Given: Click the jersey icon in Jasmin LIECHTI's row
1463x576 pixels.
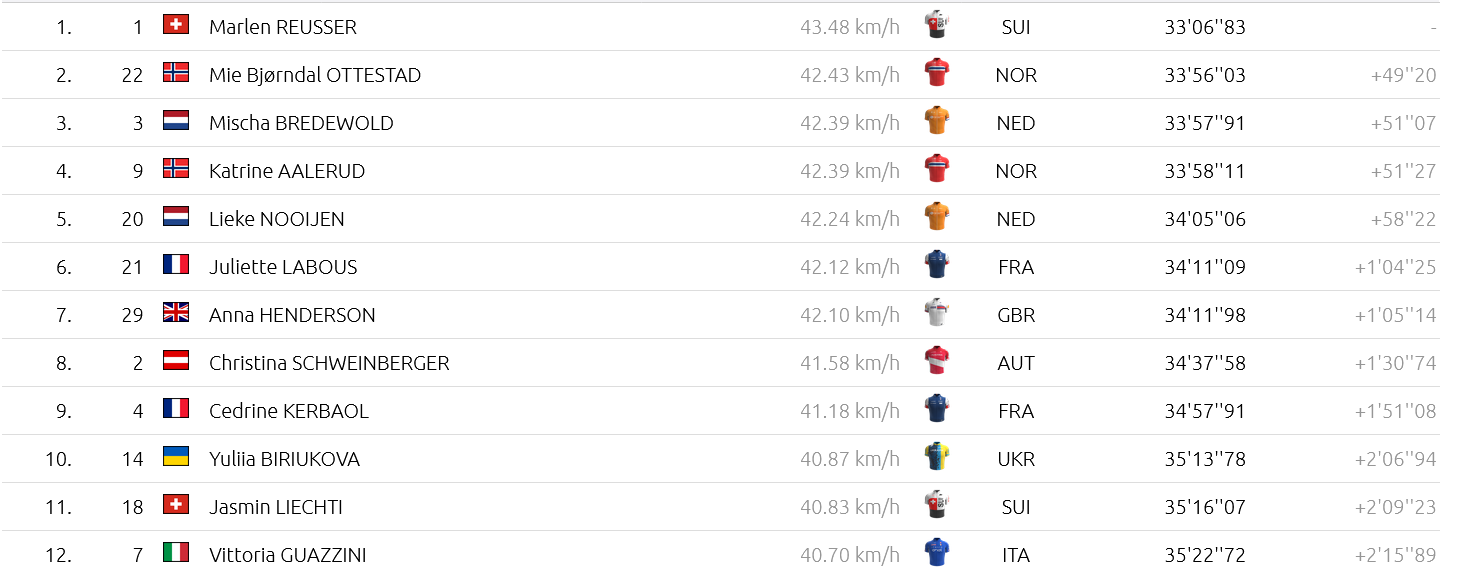Looking at the screenshot, I should [937, 505].
